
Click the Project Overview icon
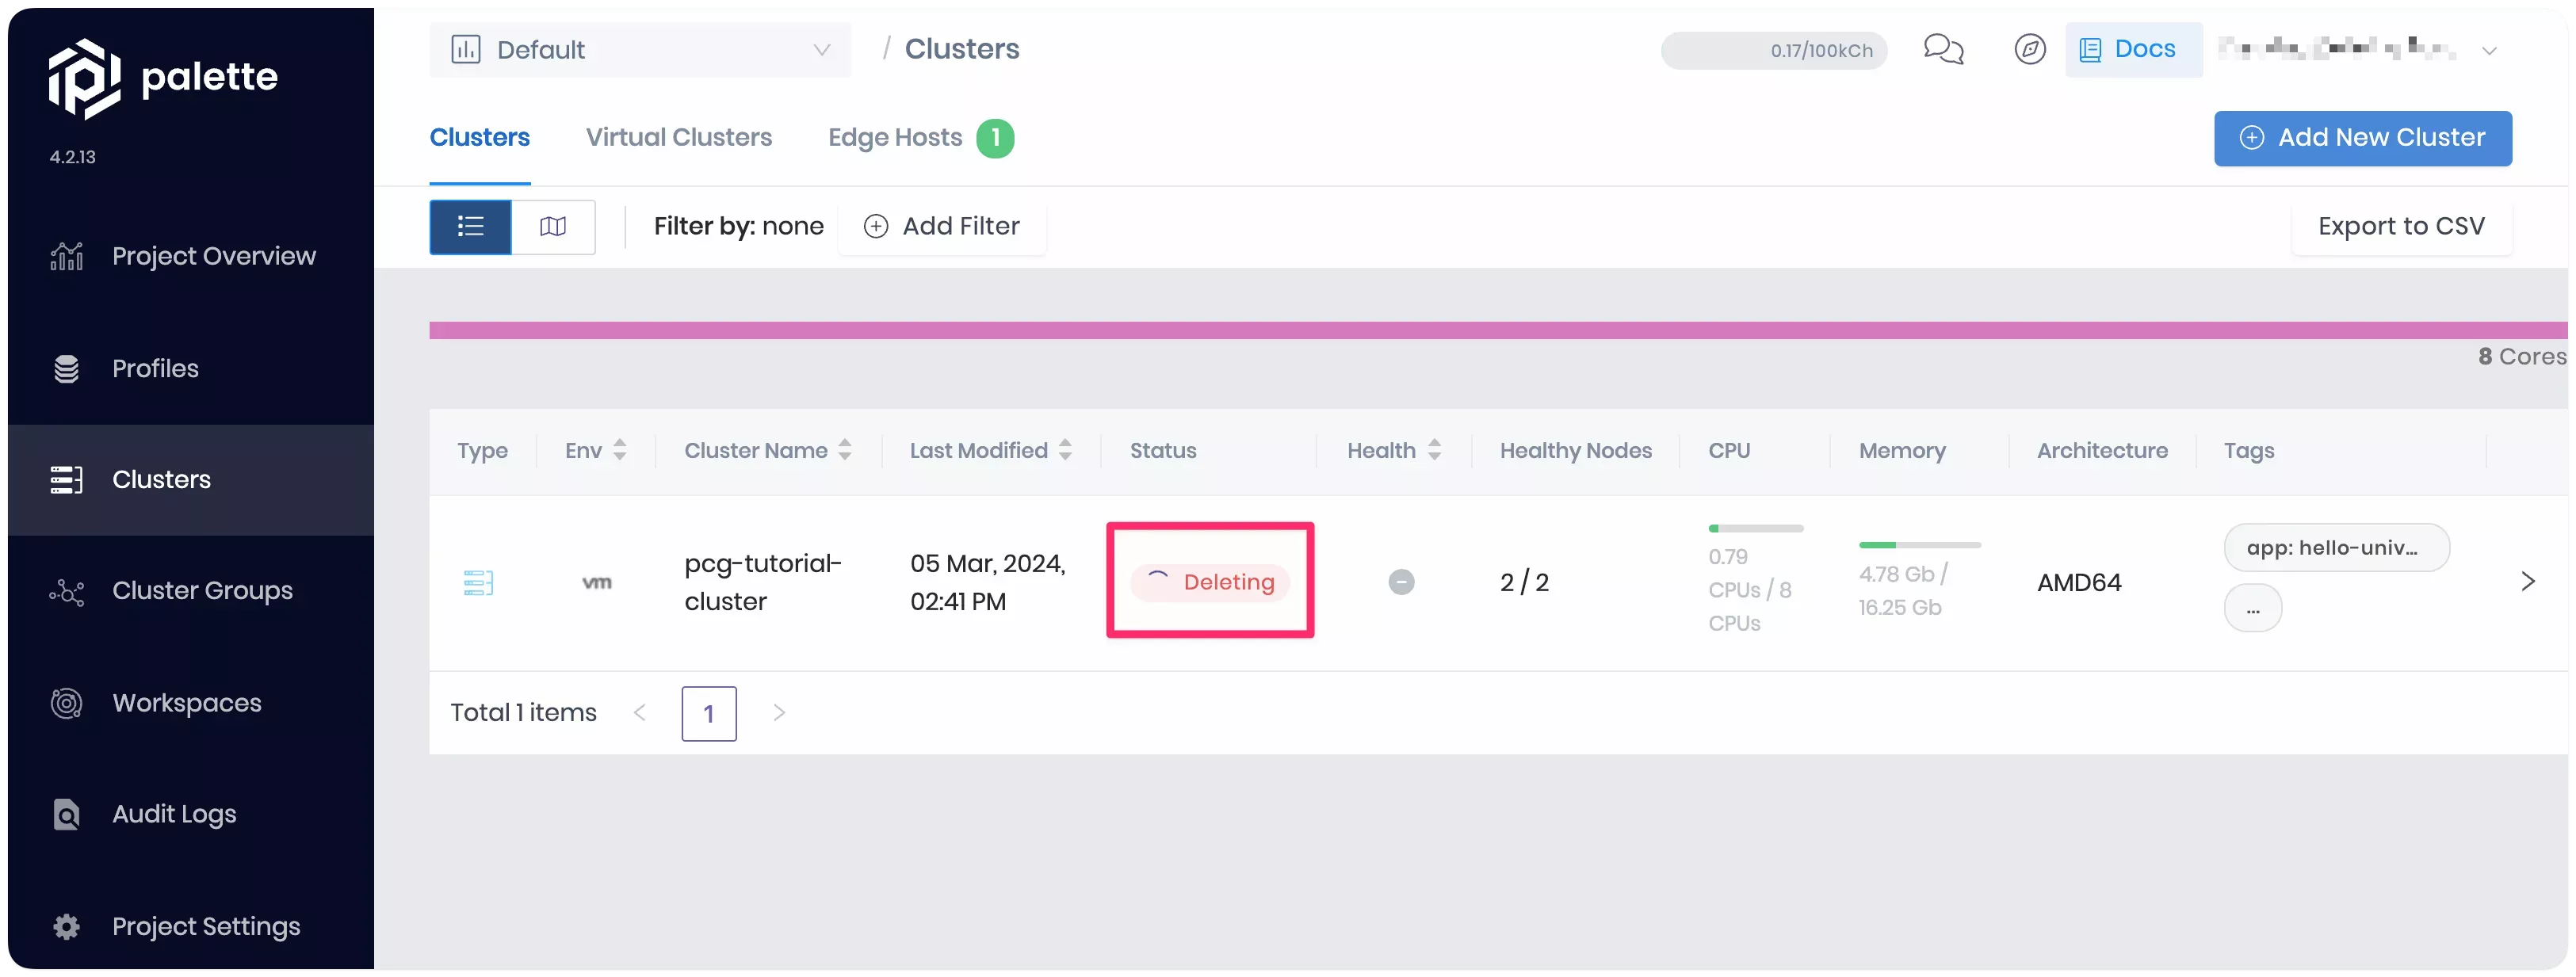(66, 256)
